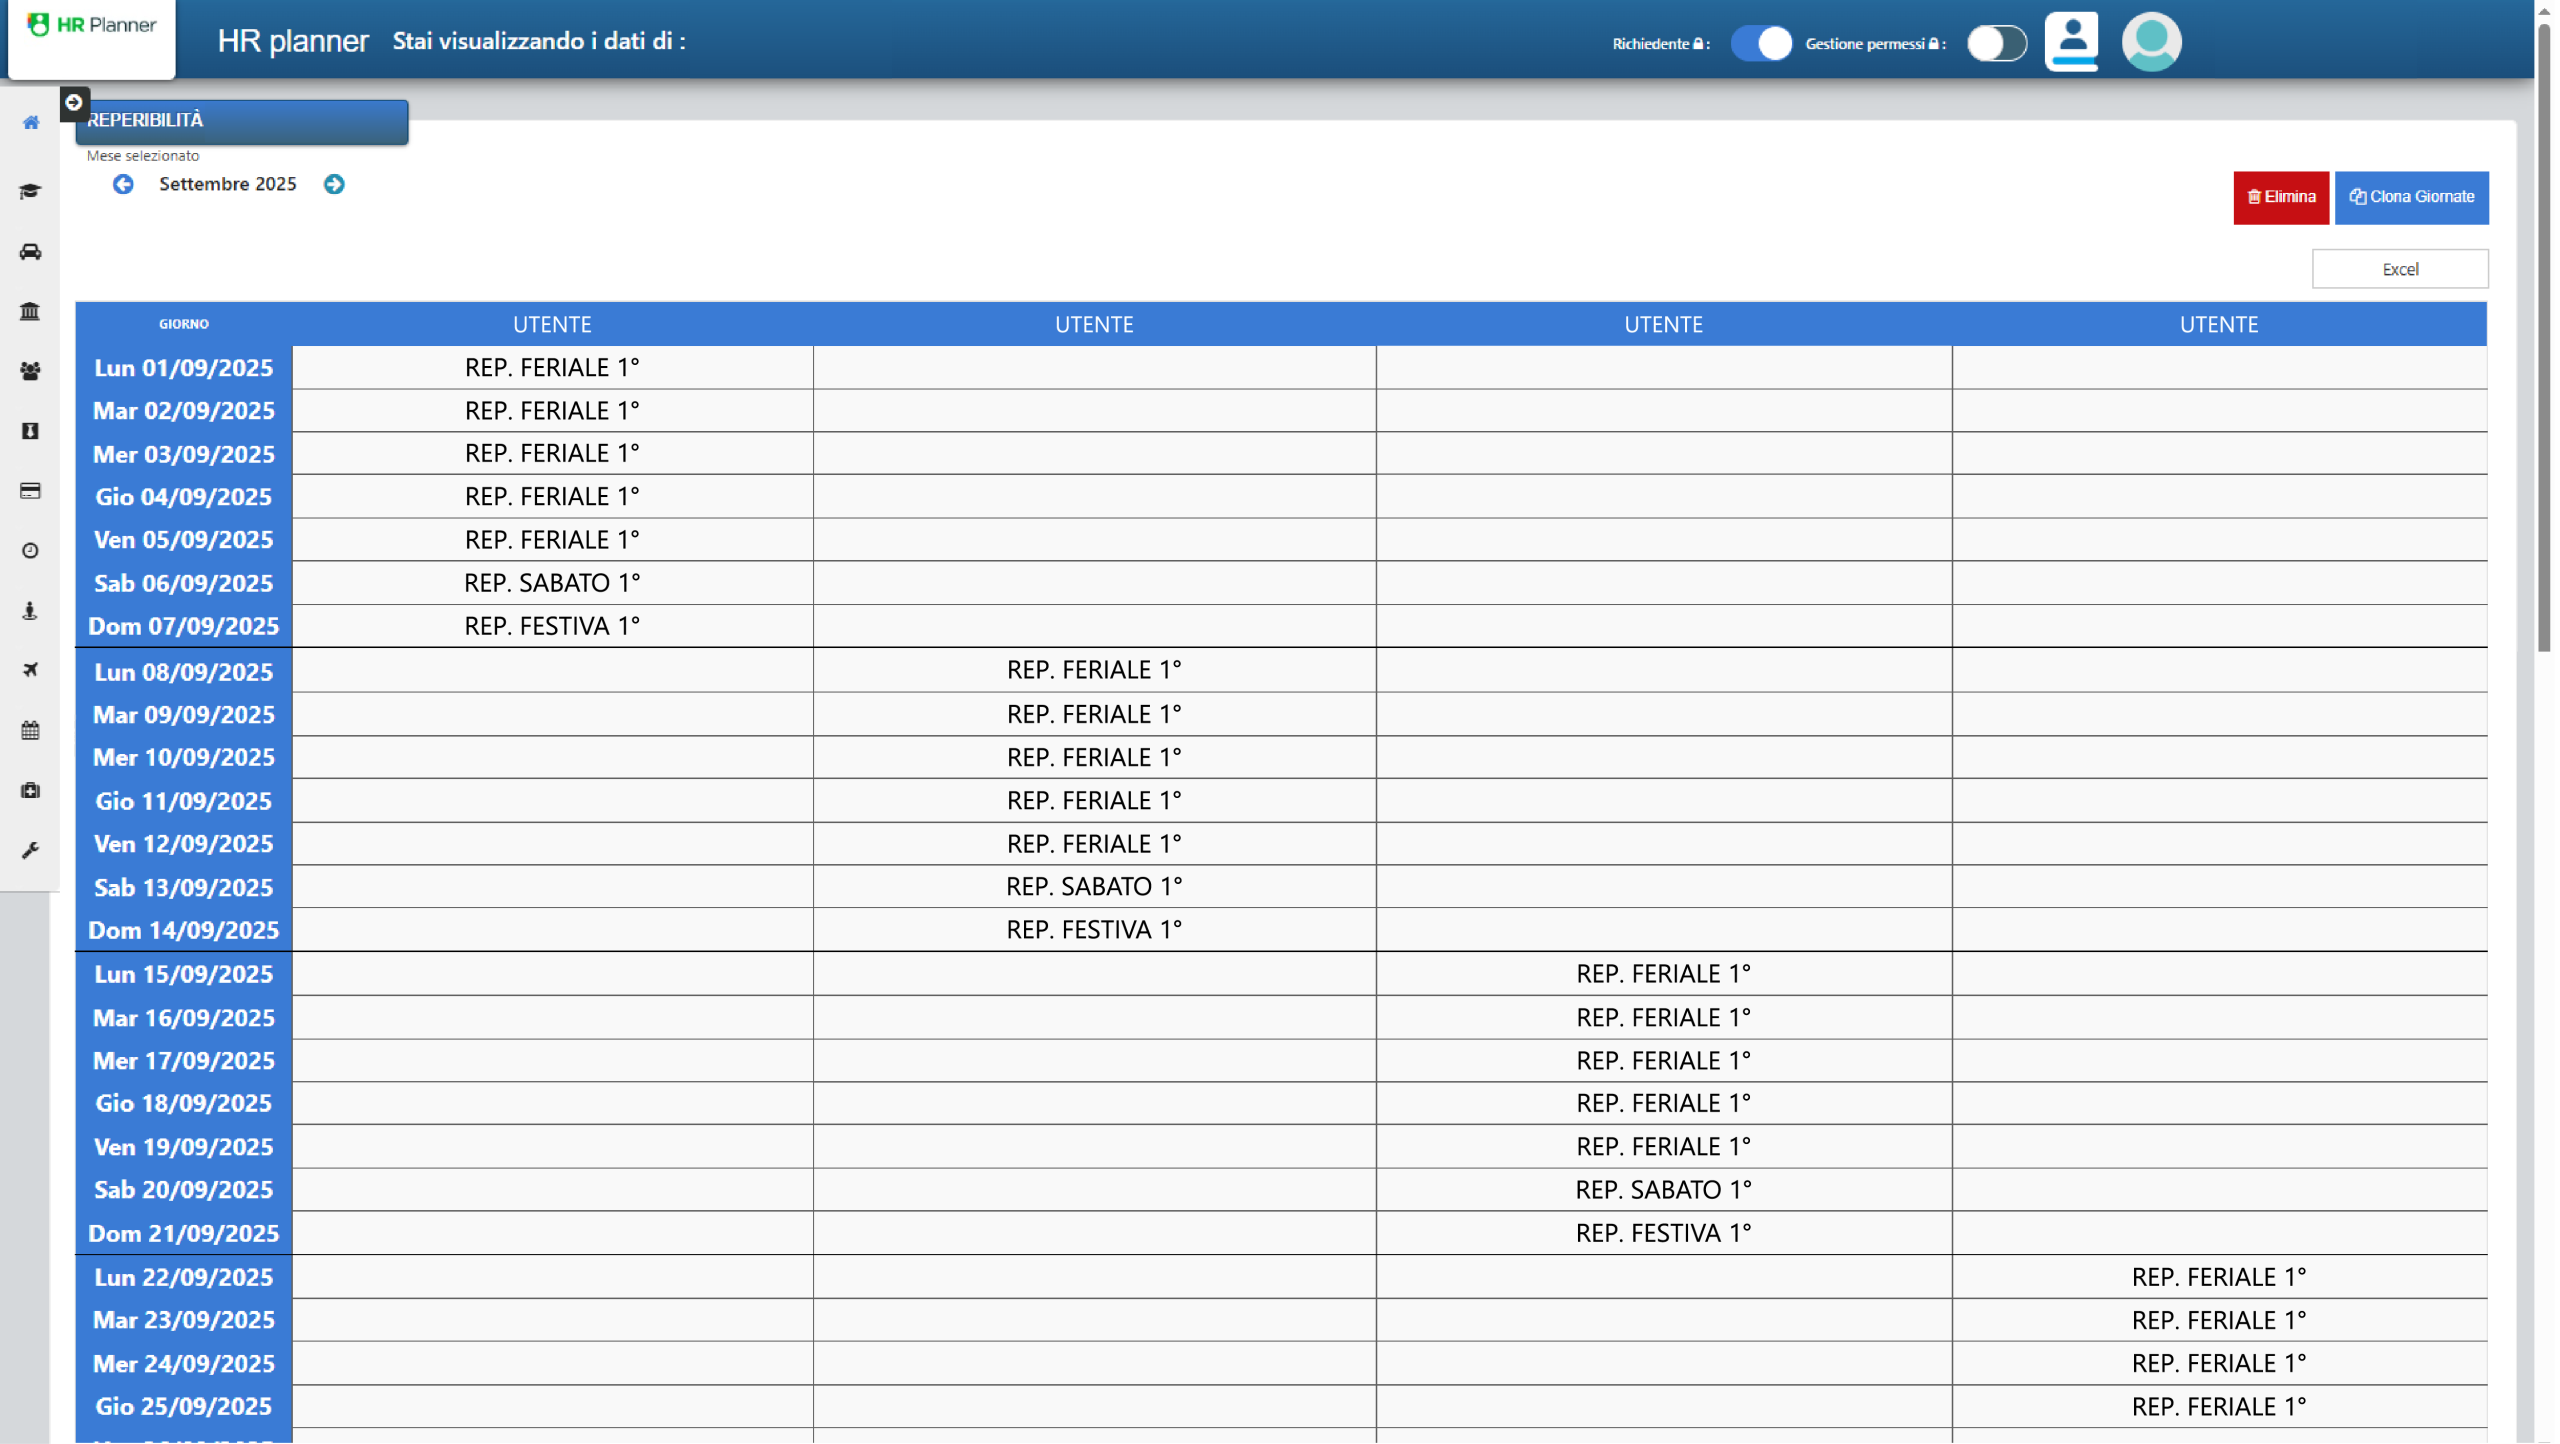Open the Home icon in sidebar
The image size is (2560, 1444).
[x=31, y=123]
